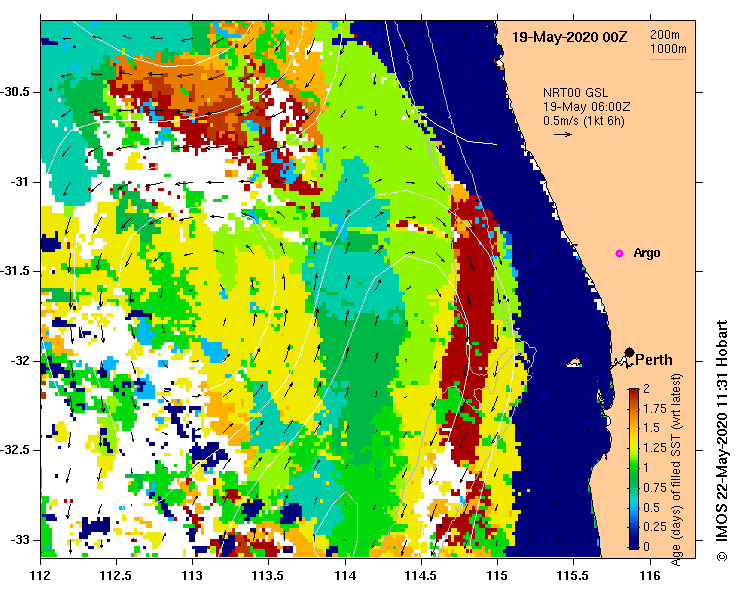Click the latitude axis label '-31'
The width and height of the screenshot is (739, 592).
coord(21,181)
